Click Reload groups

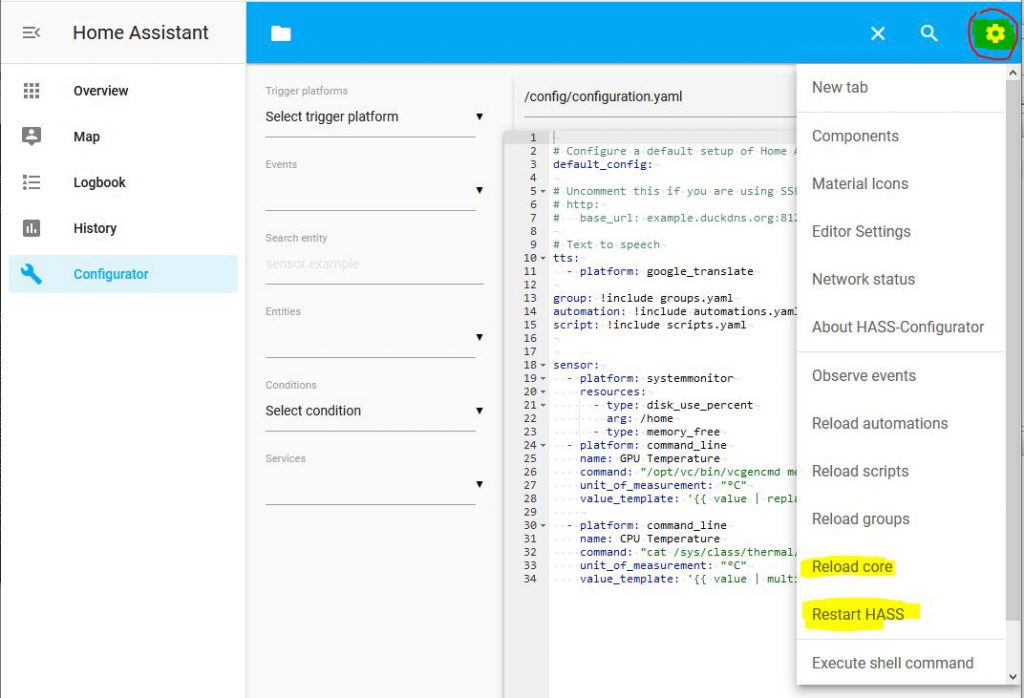901,518
